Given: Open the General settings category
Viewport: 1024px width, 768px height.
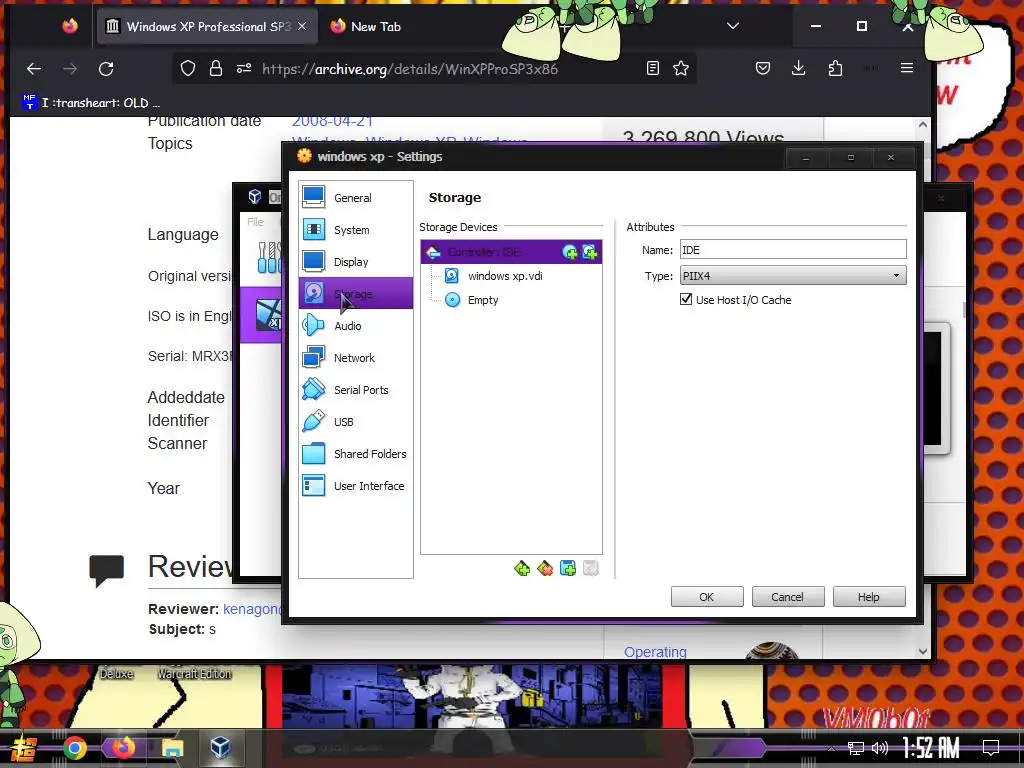Looking at the screenshot, I should pos(355,197).
